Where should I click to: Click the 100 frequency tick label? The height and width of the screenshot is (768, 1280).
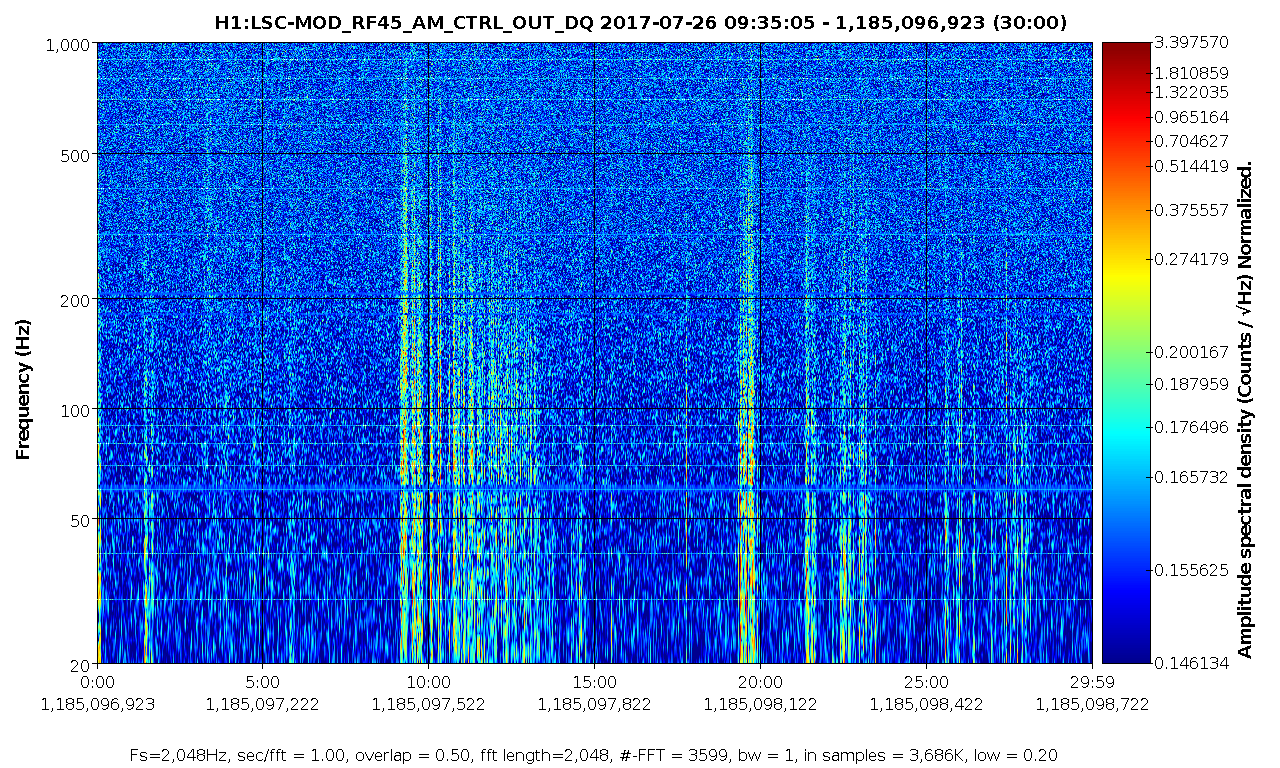[x=75, y=410]
